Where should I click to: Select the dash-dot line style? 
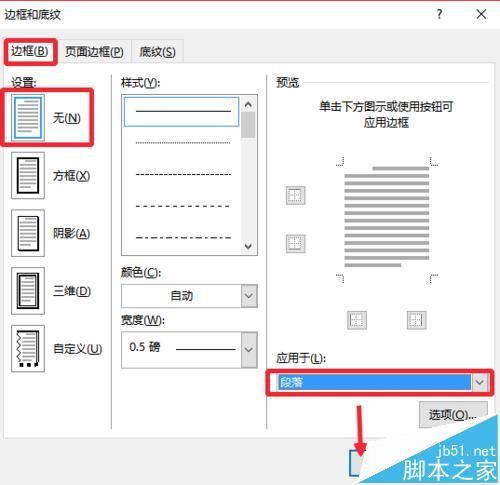pos(183,237)
